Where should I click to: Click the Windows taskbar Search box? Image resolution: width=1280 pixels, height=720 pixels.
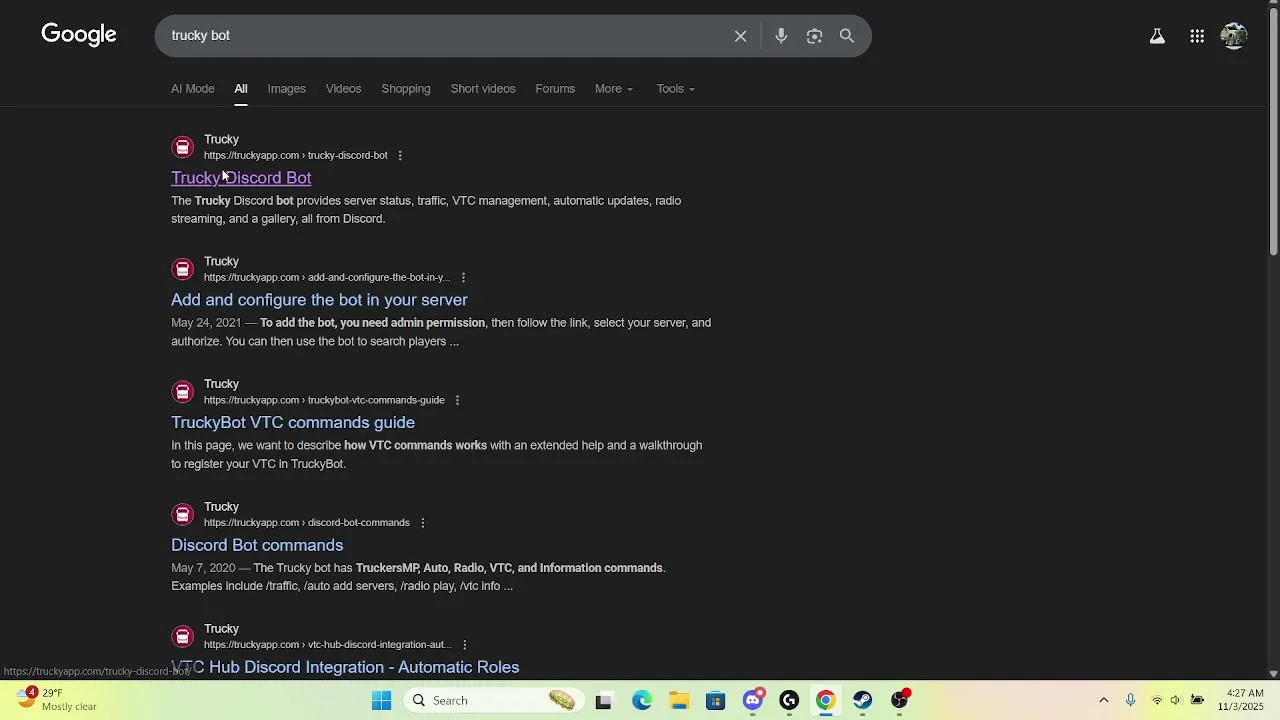(x=494, y=700)
